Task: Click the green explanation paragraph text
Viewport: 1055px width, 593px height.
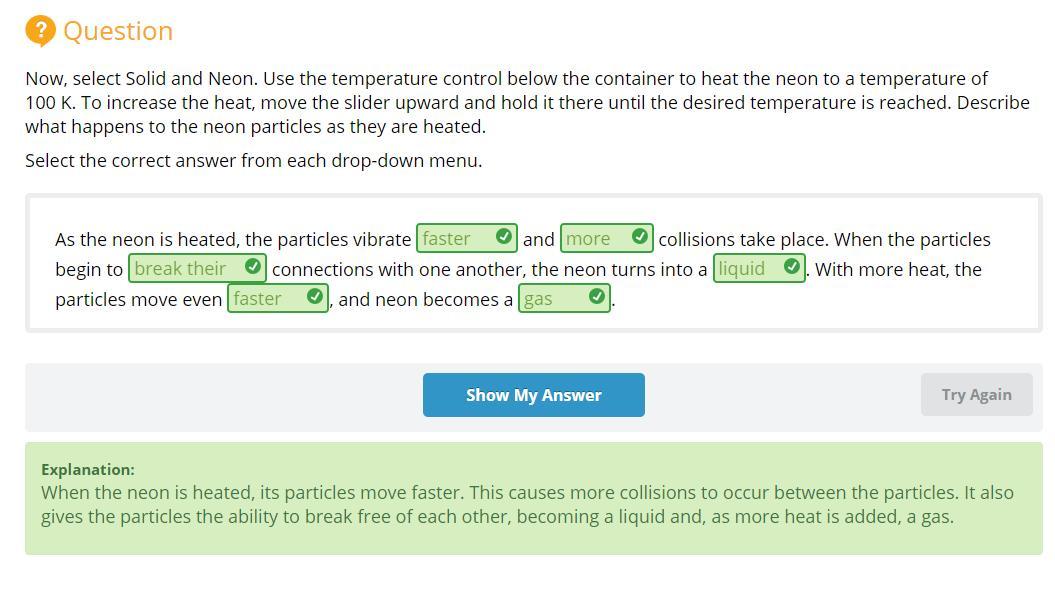Action: coord(527,505)
